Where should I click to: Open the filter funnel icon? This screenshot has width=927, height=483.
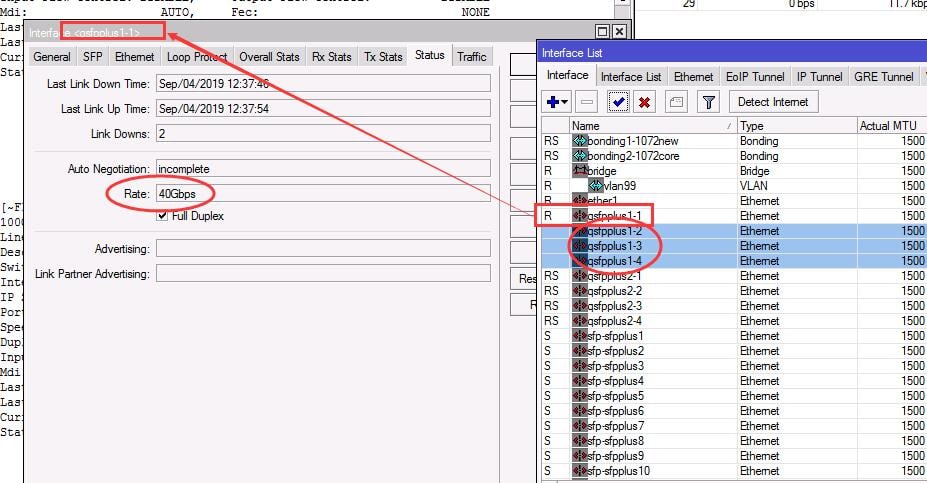pos(708,102)
